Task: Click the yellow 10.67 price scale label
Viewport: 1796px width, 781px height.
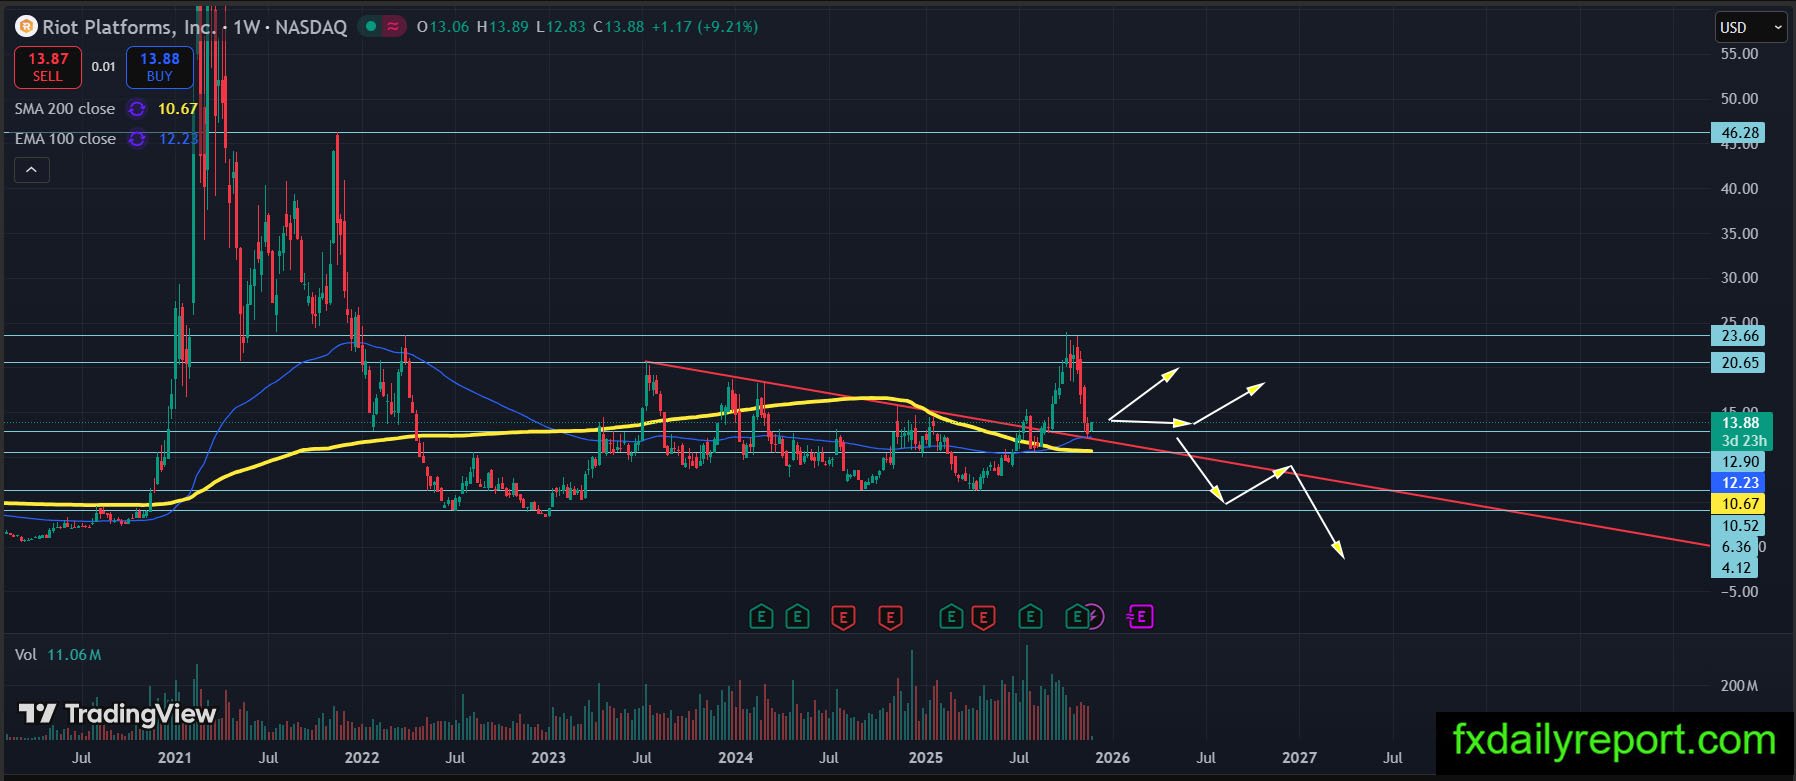Action: pyautogui.click(x=1740, y=504)
